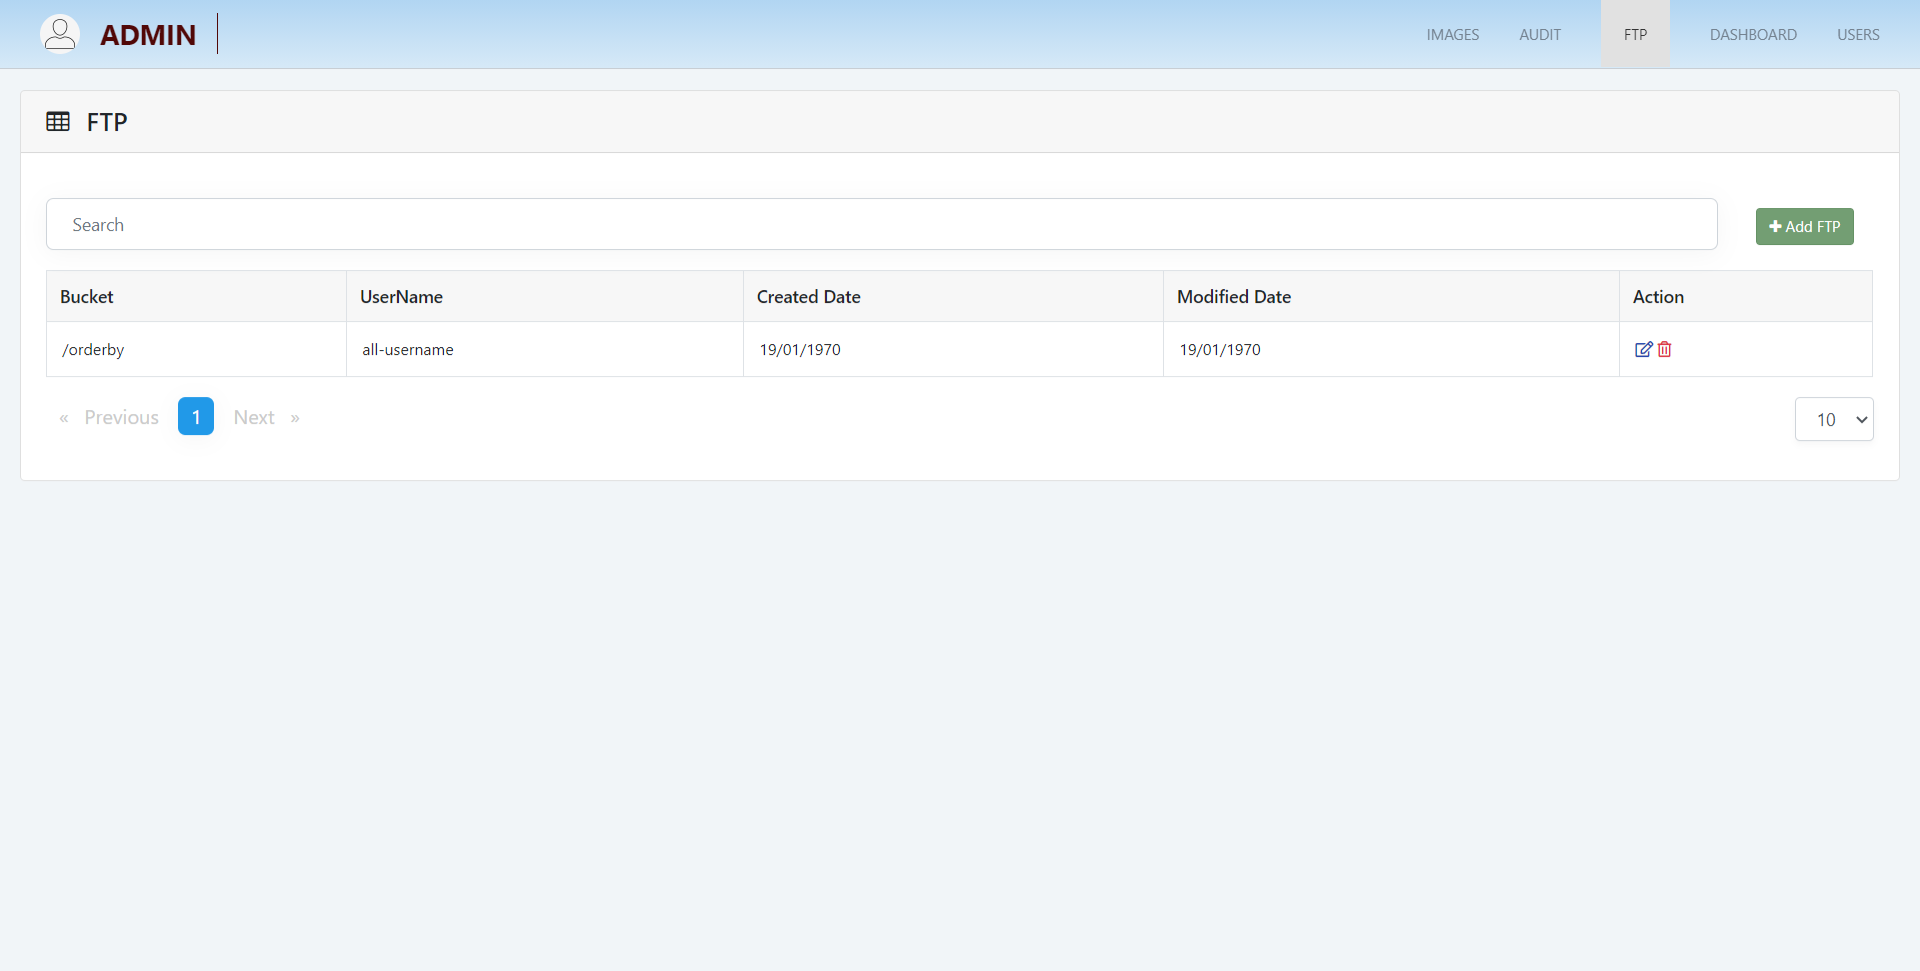Expand the rows-per-page dropdown showing 10

(x=1833, y=419)
